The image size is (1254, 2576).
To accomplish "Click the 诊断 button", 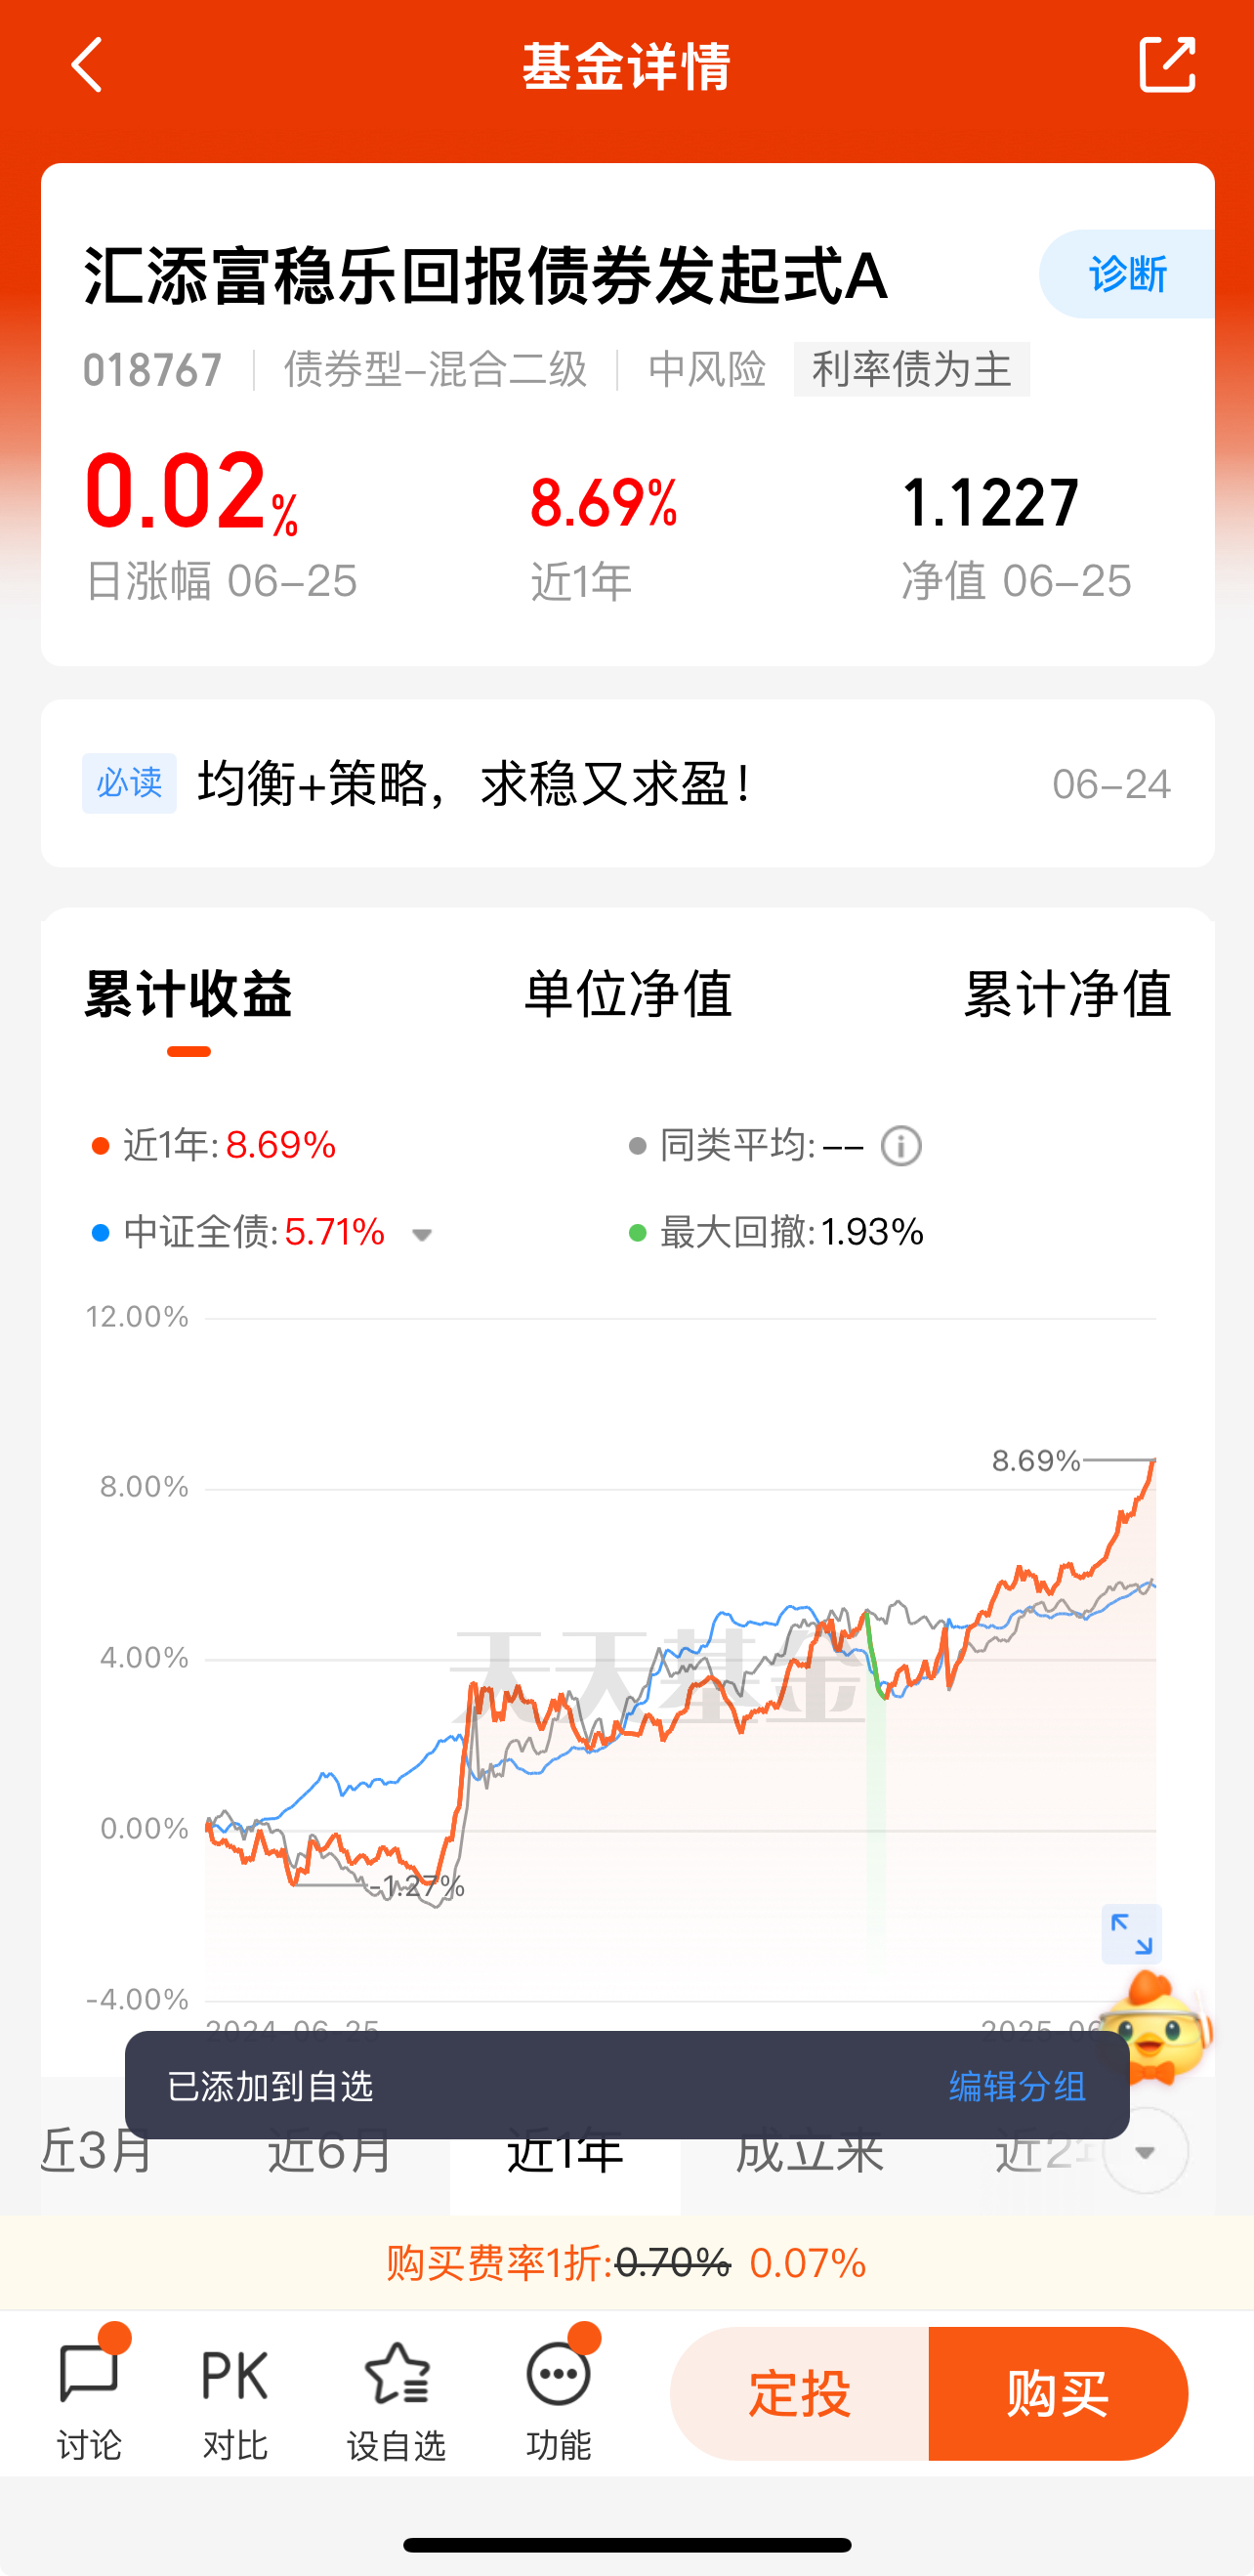I will (x=1127, y=274).
